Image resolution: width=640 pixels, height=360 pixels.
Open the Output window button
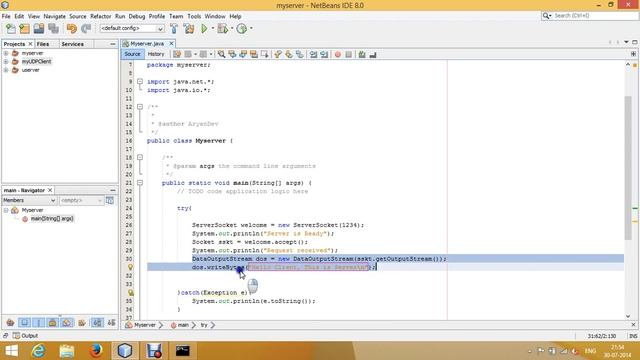tap(25, 336)
